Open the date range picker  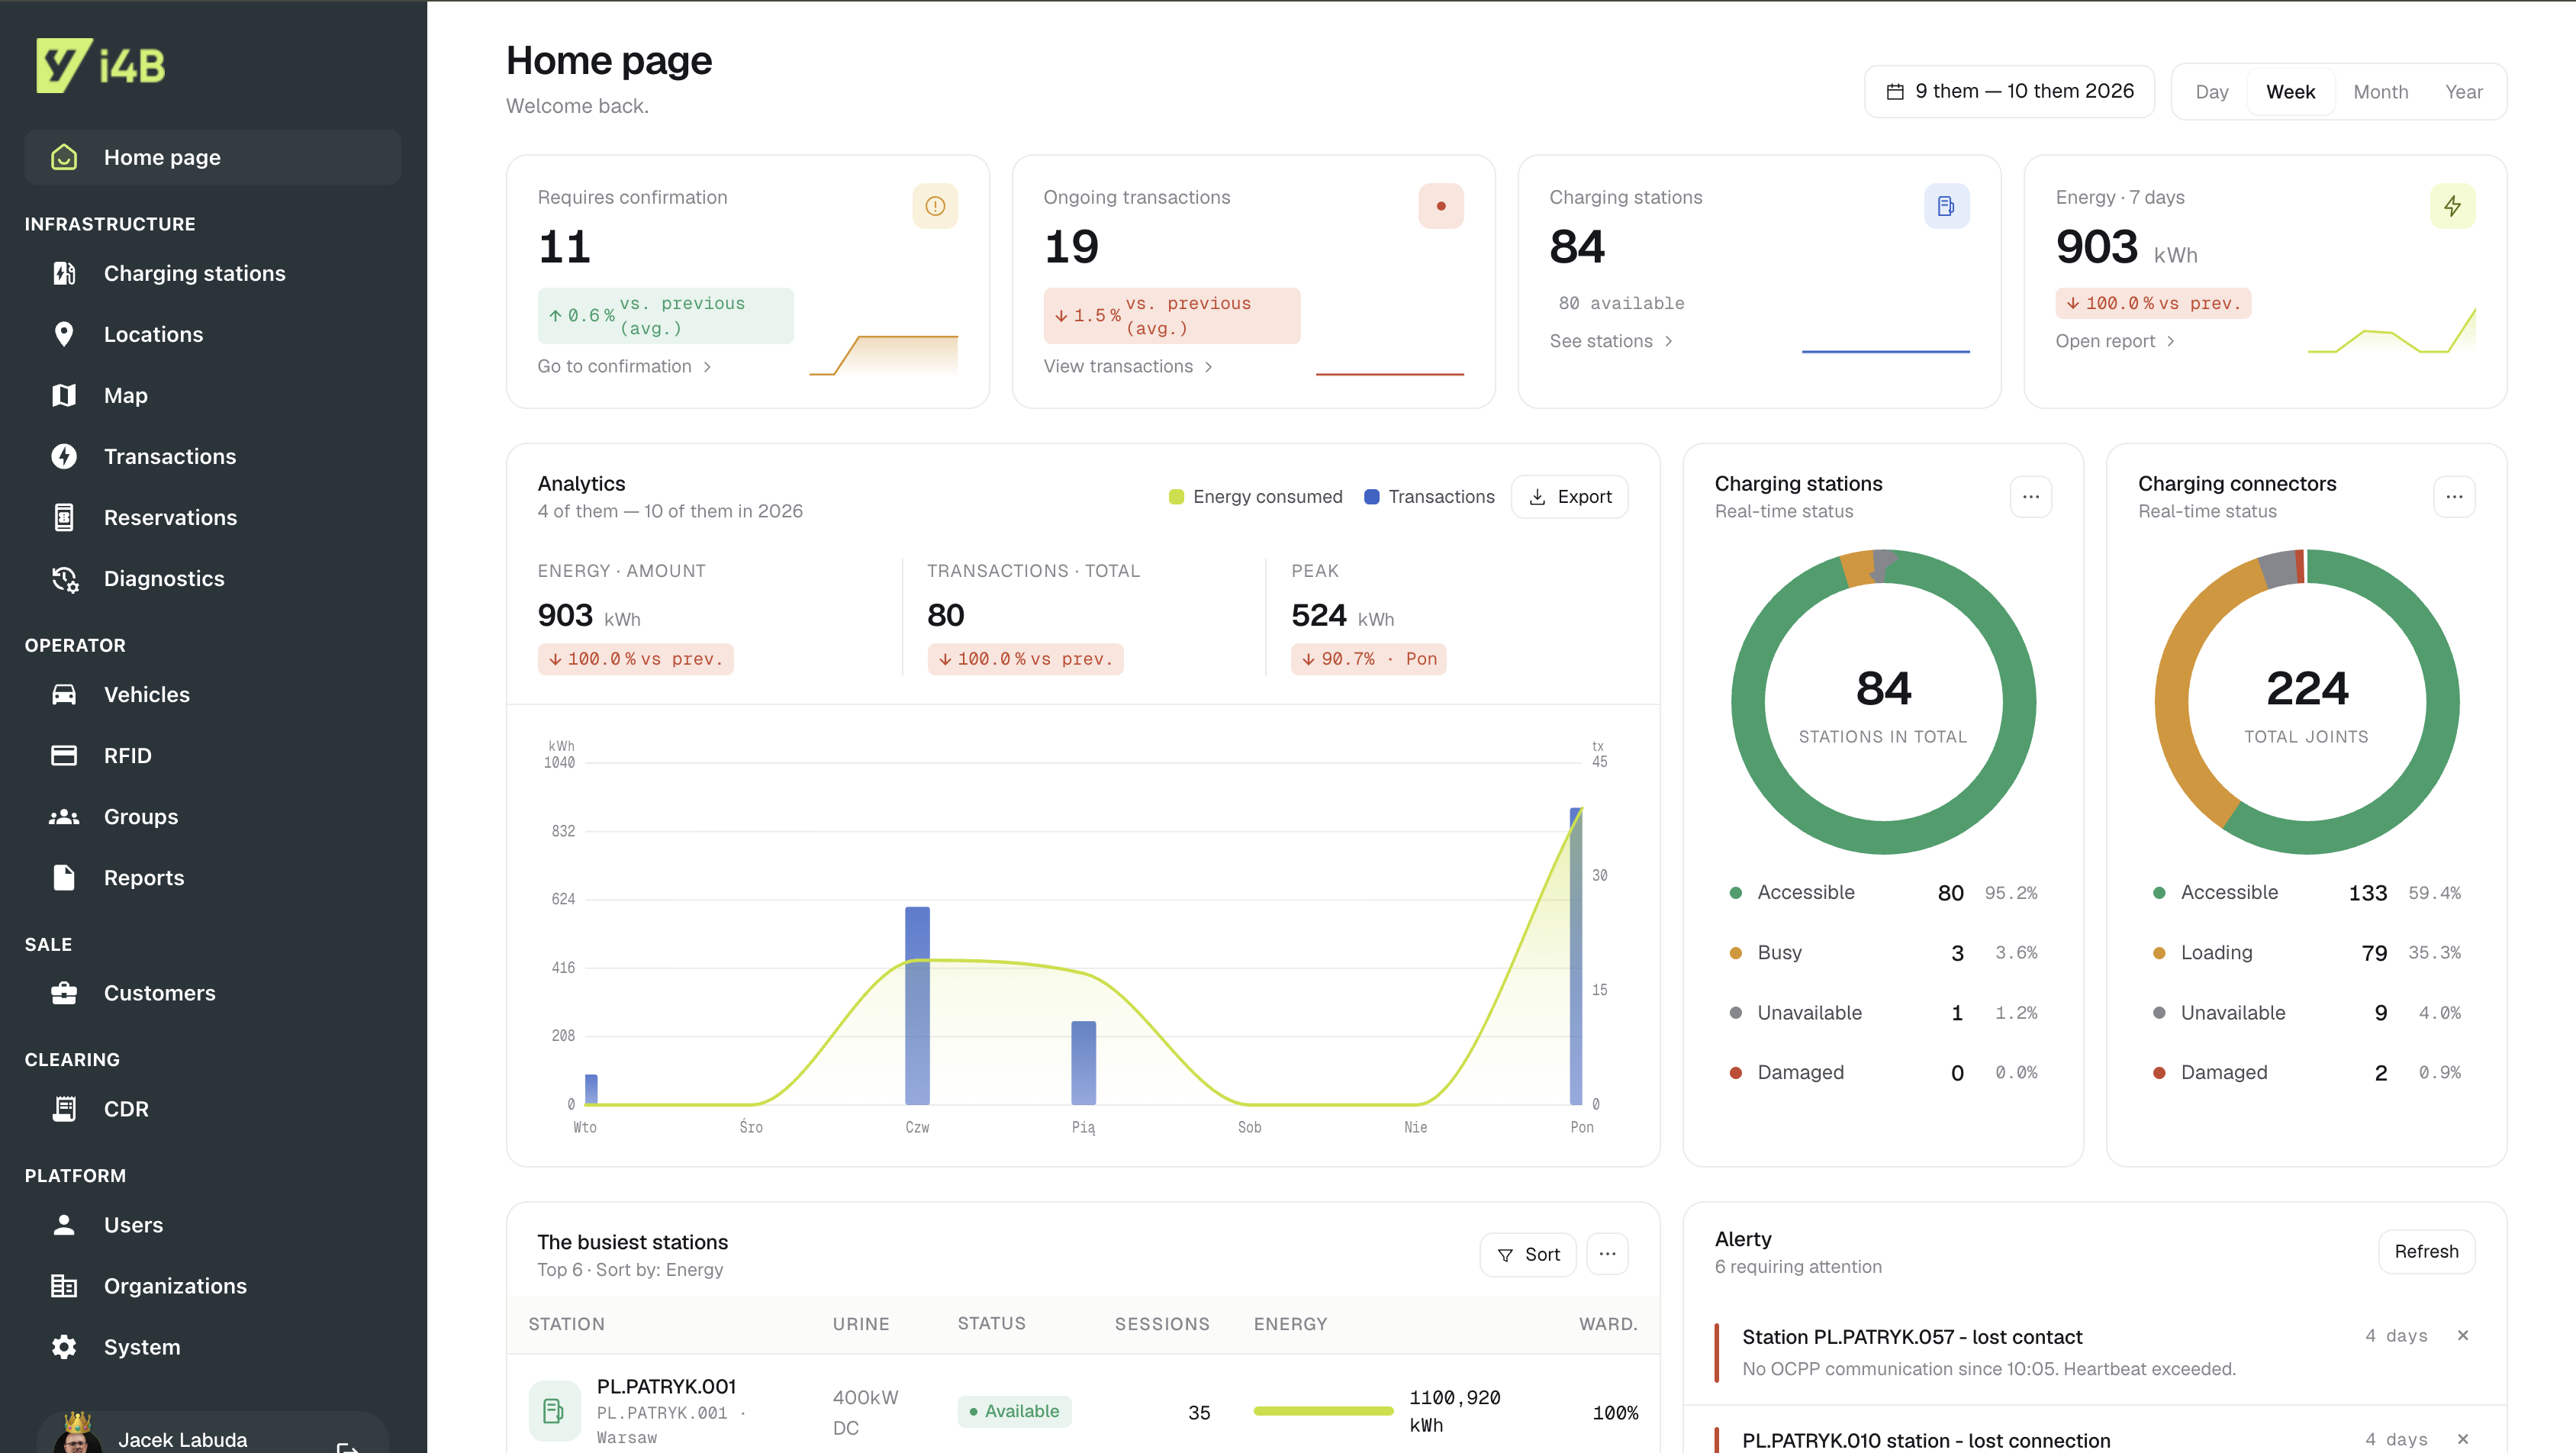[x=2009, y=91]
